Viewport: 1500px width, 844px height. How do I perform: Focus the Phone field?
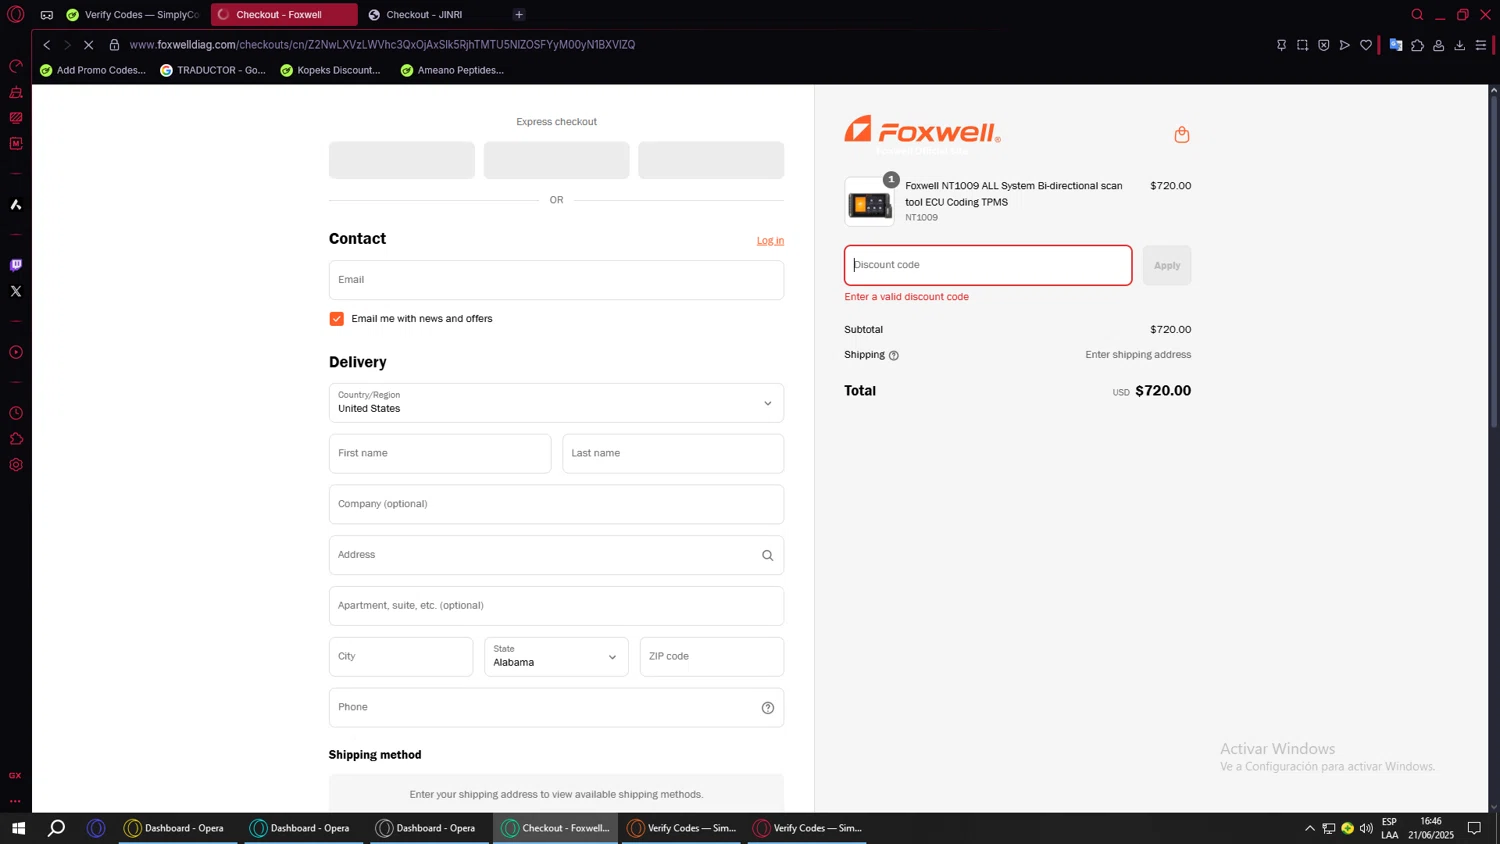[x=556, y=708]
